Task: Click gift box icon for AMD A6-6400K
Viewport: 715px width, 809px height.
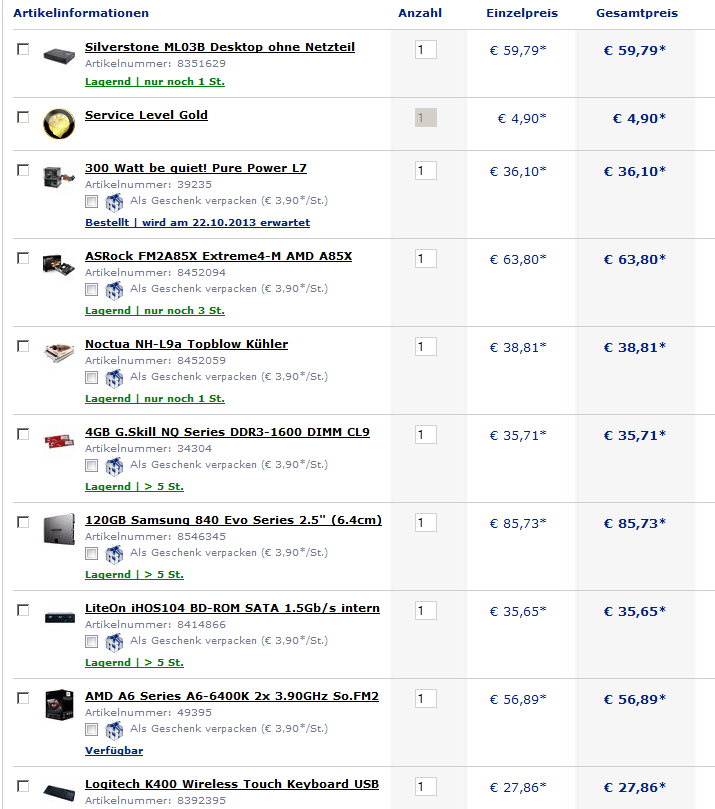Action: [x=114, y=730]
